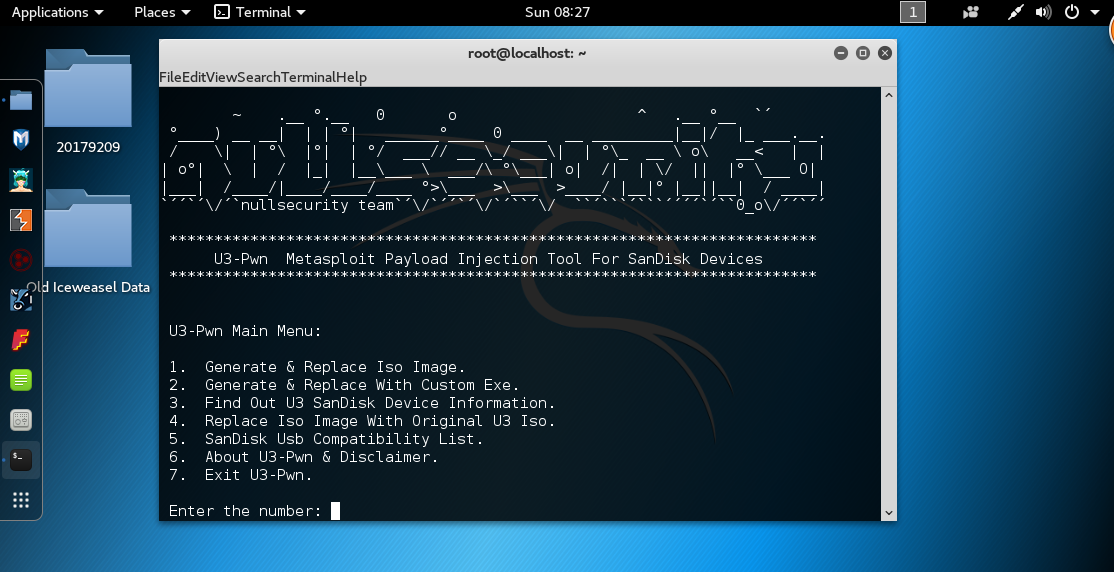Image resolution: width=1114 pixels, height=572 pixels.
Task: Open the View menu in terminal
Action: pos(221,77)
